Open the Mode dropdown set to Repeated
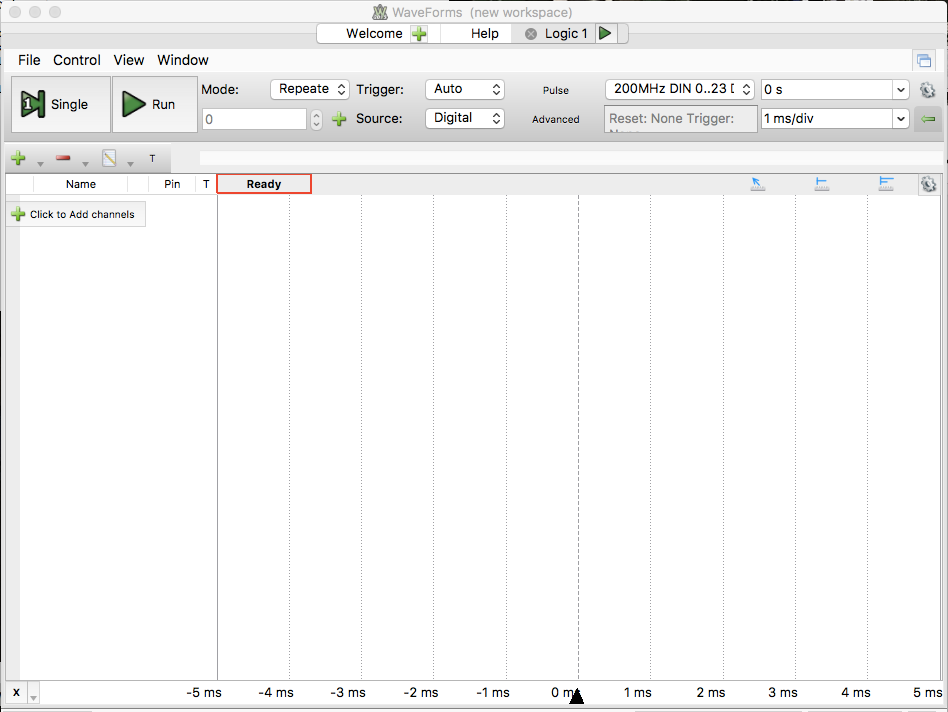This screenshot has height=712, width=948. tap(310, 89)
